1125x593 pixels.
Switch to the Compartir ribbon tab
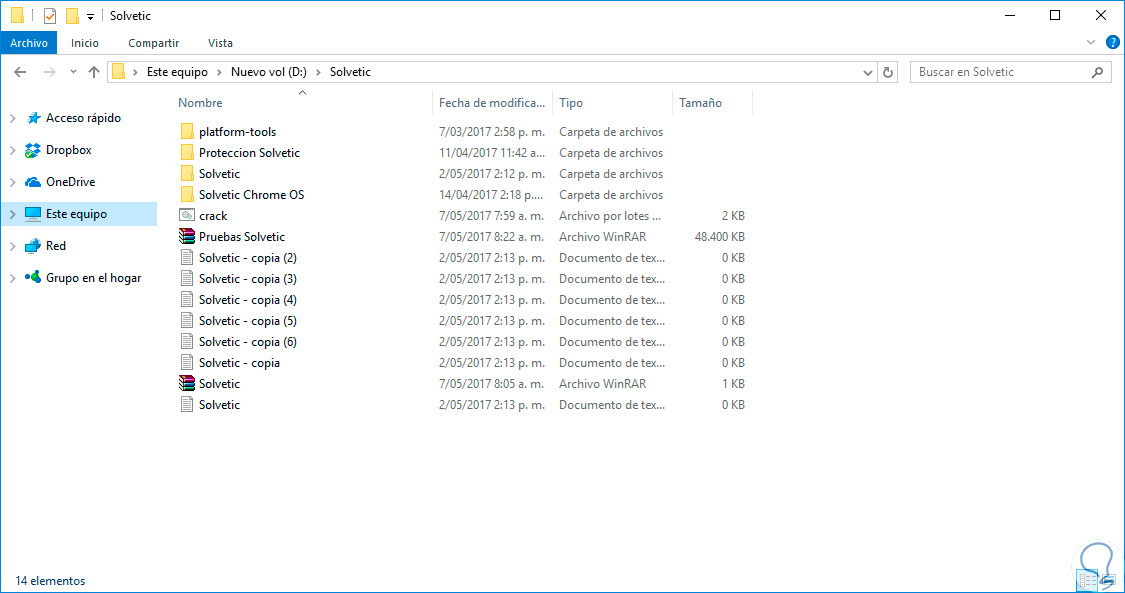click(x=154, y=43)
